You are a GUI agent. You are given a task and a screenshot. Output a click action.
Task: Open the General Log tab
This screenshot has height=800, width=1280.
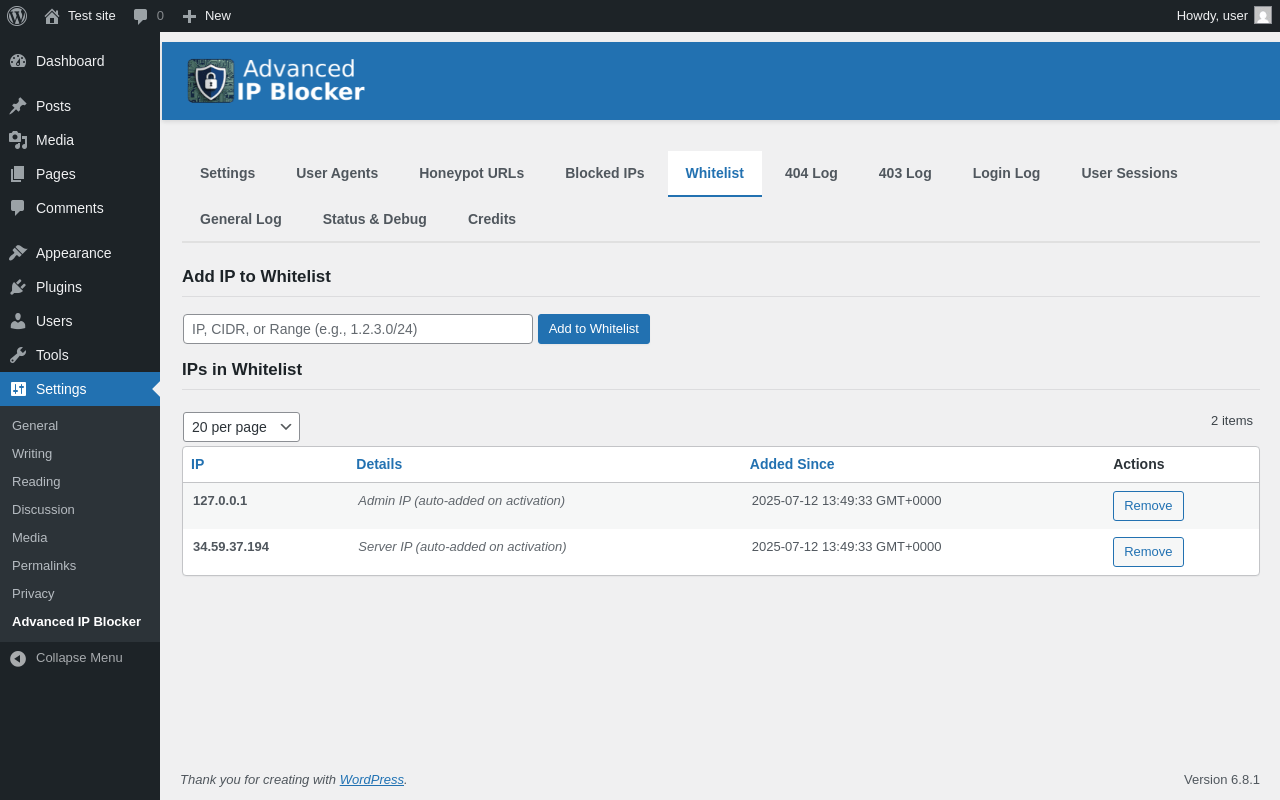[x=241, y=219]
